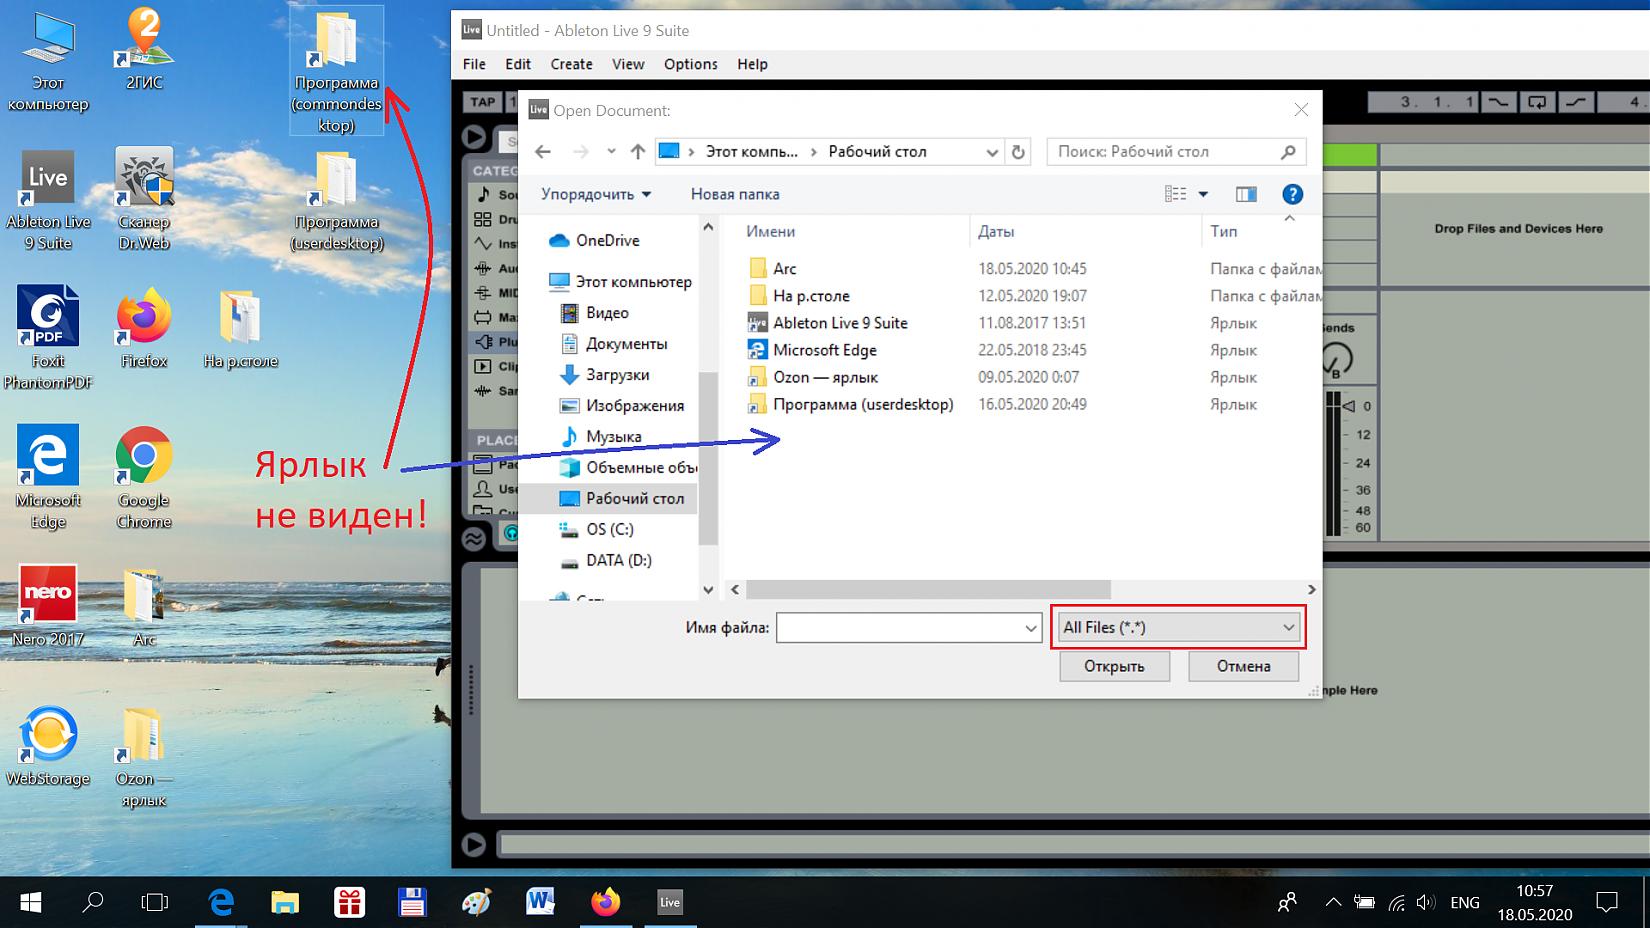Open the All Files type dropdown
The width and height of the screenshot is (1650, 928).
coord(1178,627)
